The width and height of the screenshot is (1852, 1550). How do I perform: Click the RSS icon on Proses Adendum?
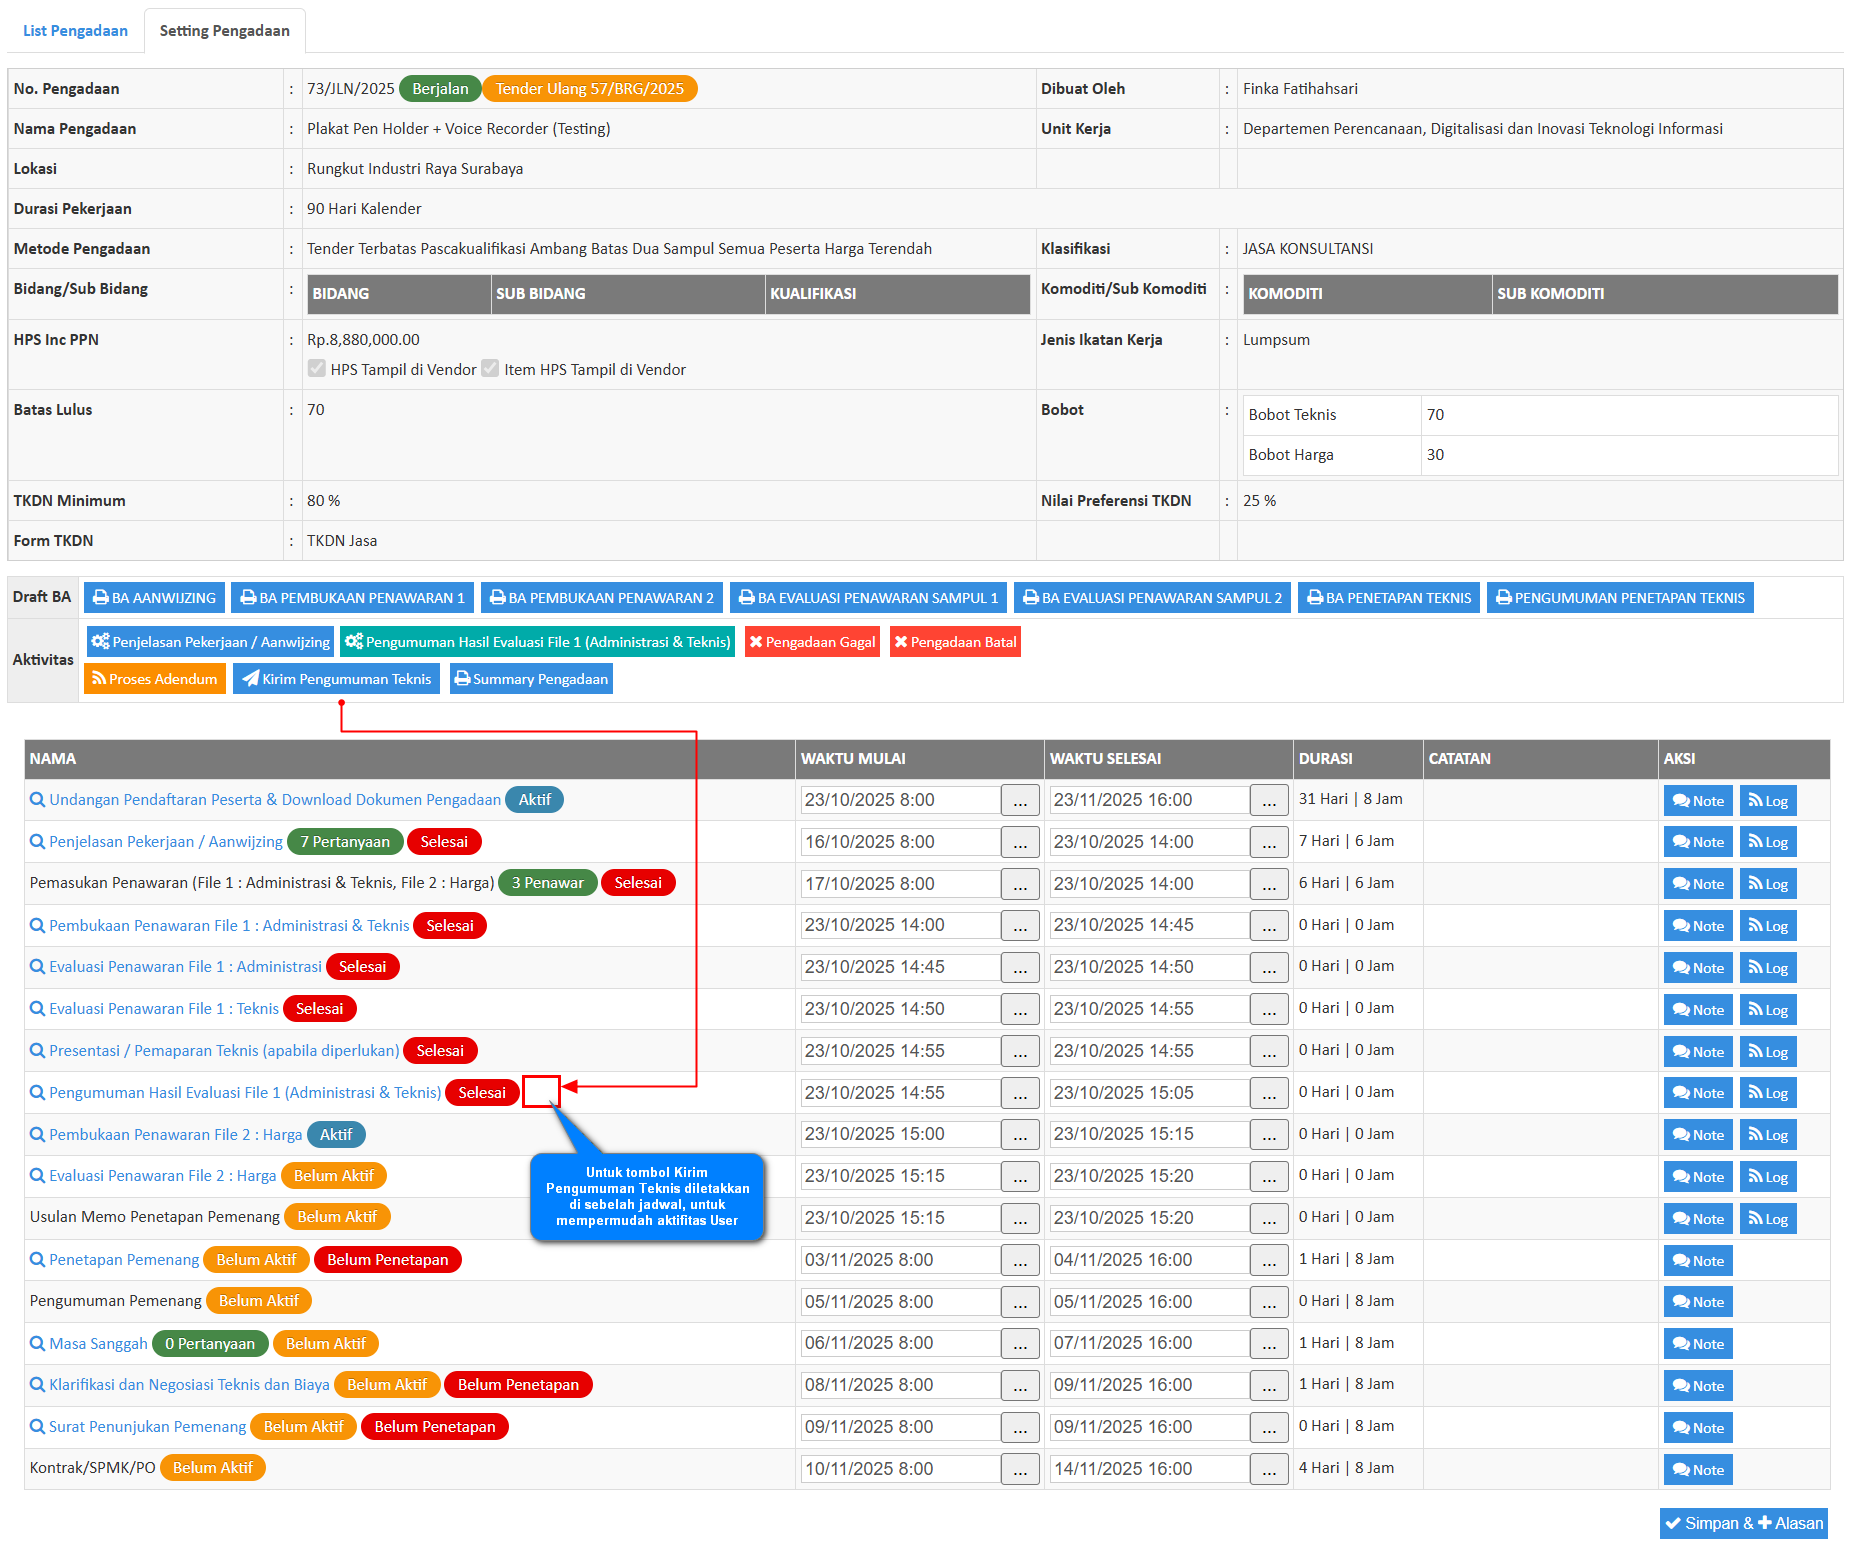(x=99, y=679)
